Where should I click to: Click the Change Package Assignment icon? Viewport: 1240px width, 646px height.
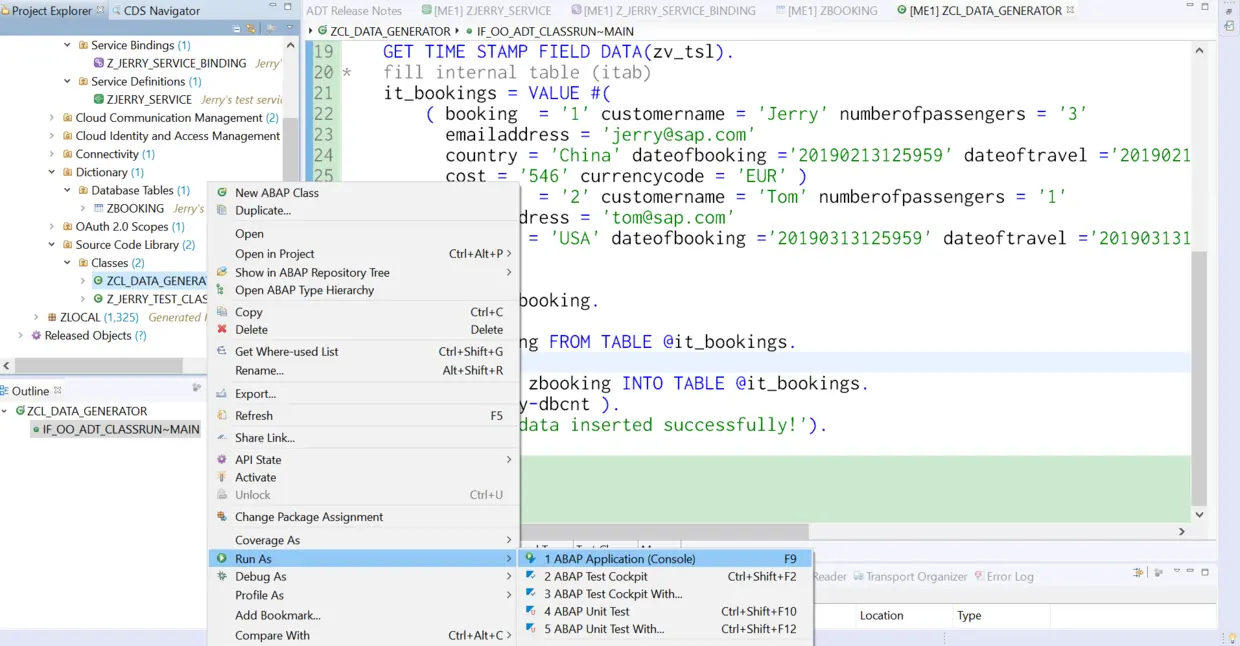click(222, 517)
